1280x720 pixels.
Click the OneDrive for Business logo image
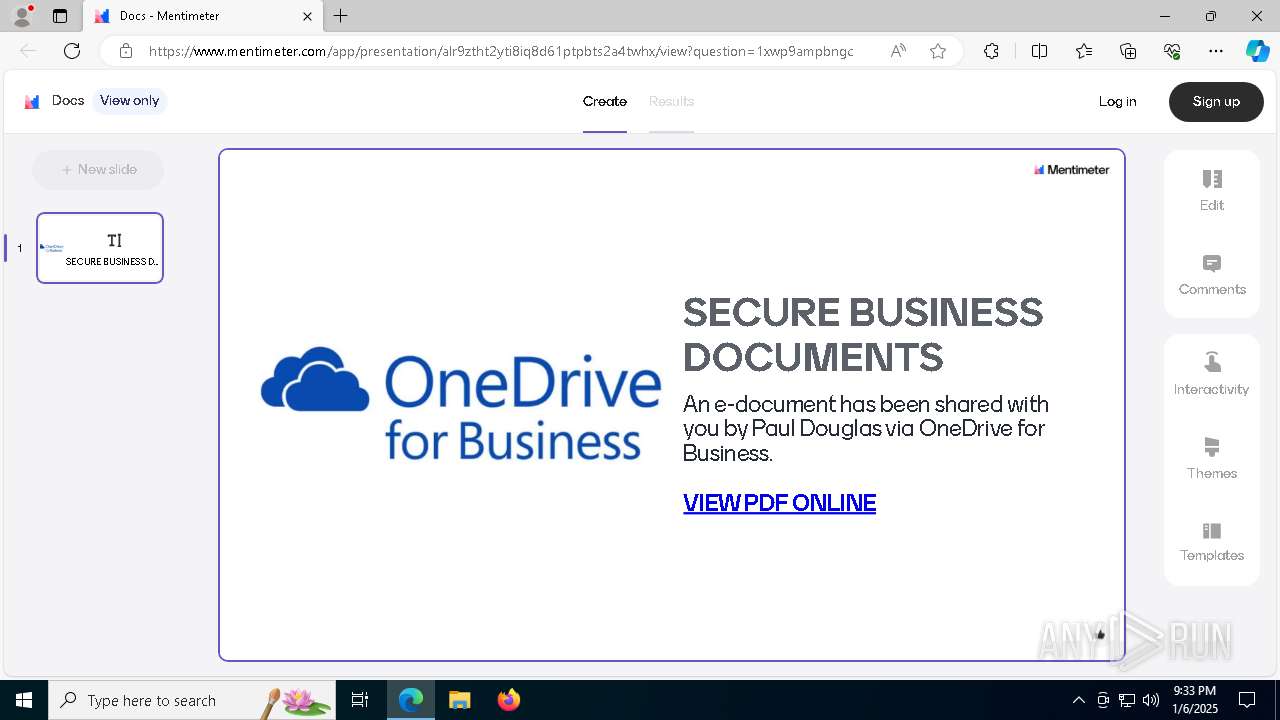[x=461, y=403]
